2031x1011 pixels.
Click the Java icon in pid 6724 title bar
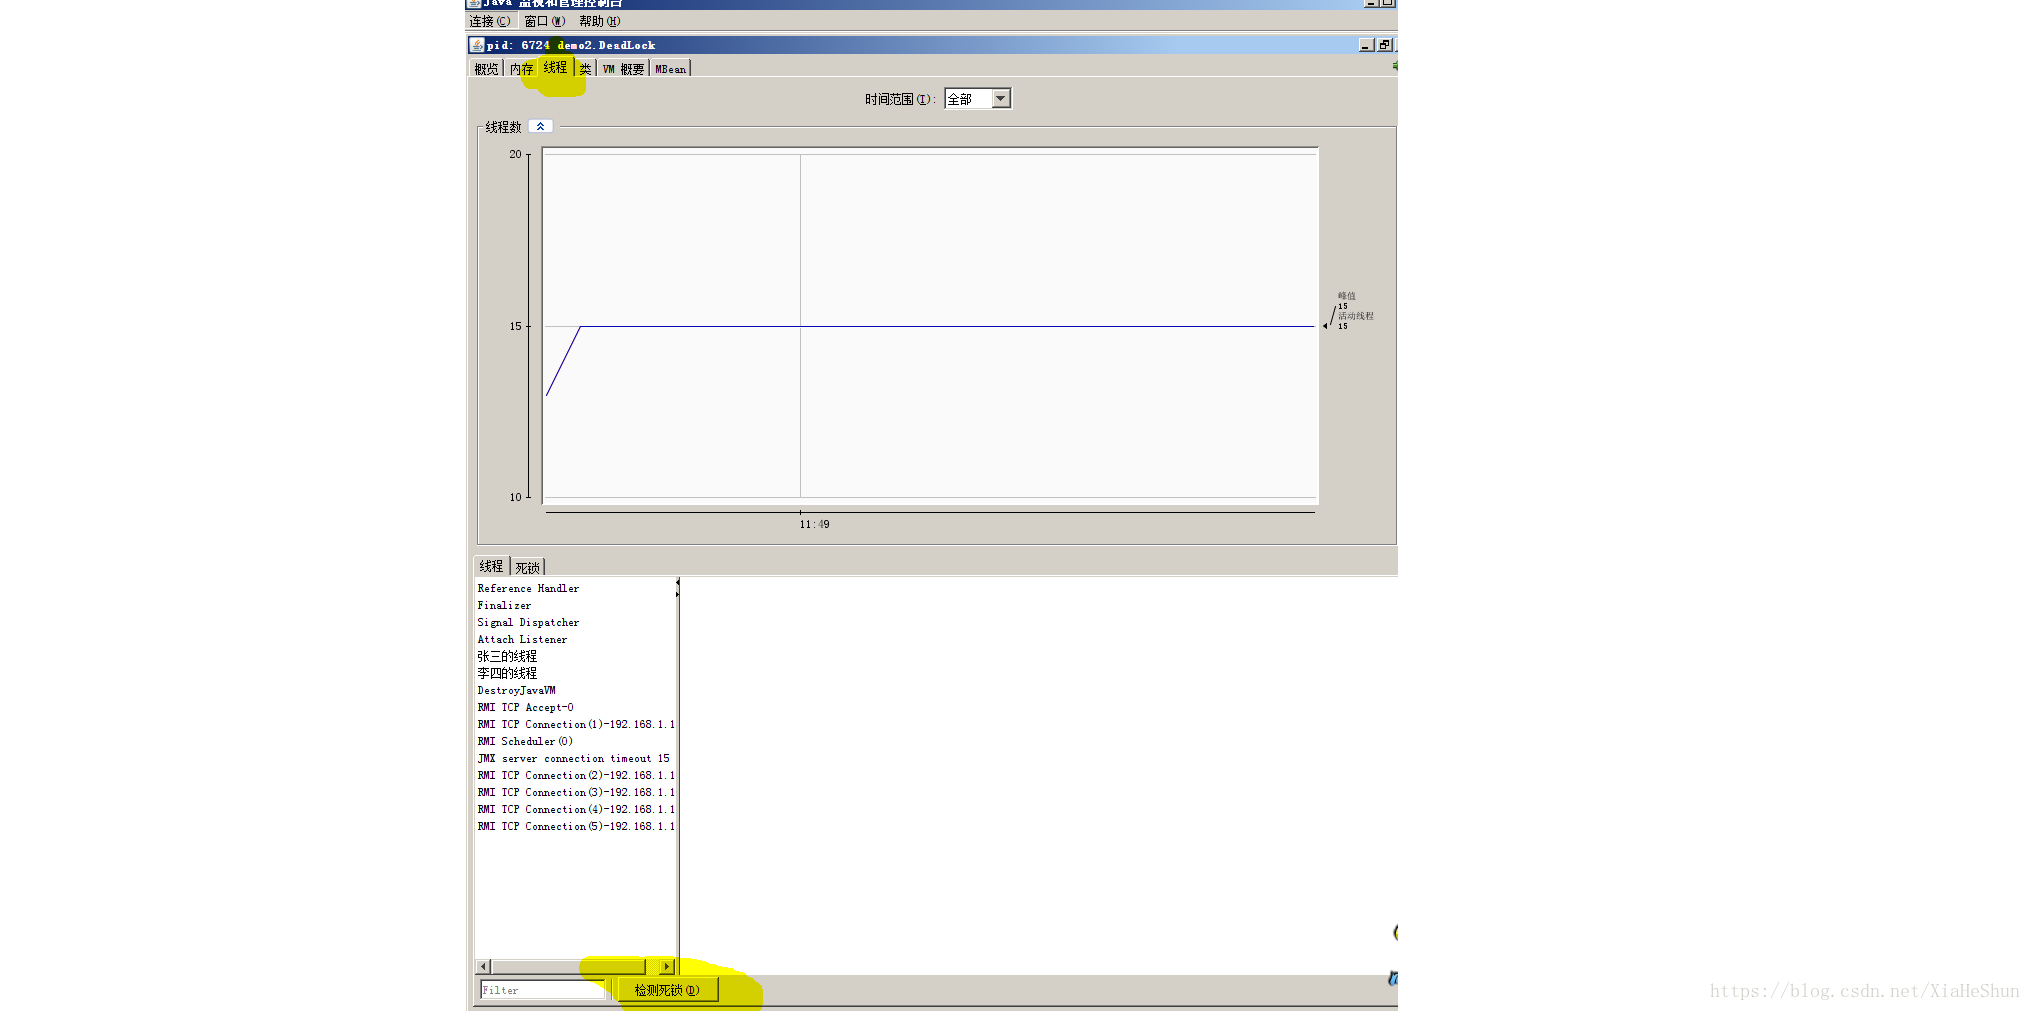click(477, 45)
